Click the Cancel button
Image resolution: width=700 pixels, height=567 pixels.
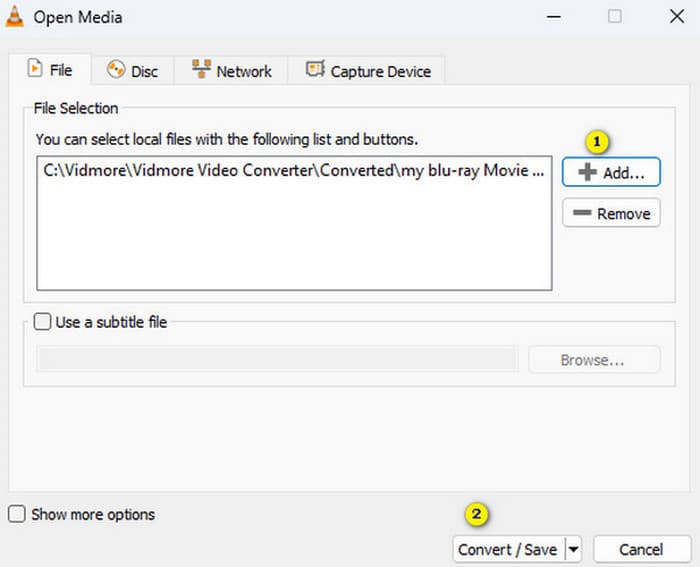tap(641, 549)
